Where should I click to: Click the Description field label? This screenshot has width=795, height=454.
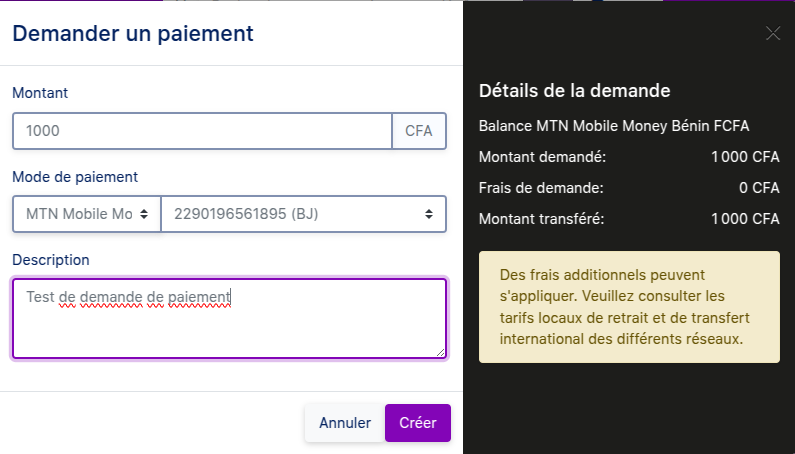pos(51,260)
